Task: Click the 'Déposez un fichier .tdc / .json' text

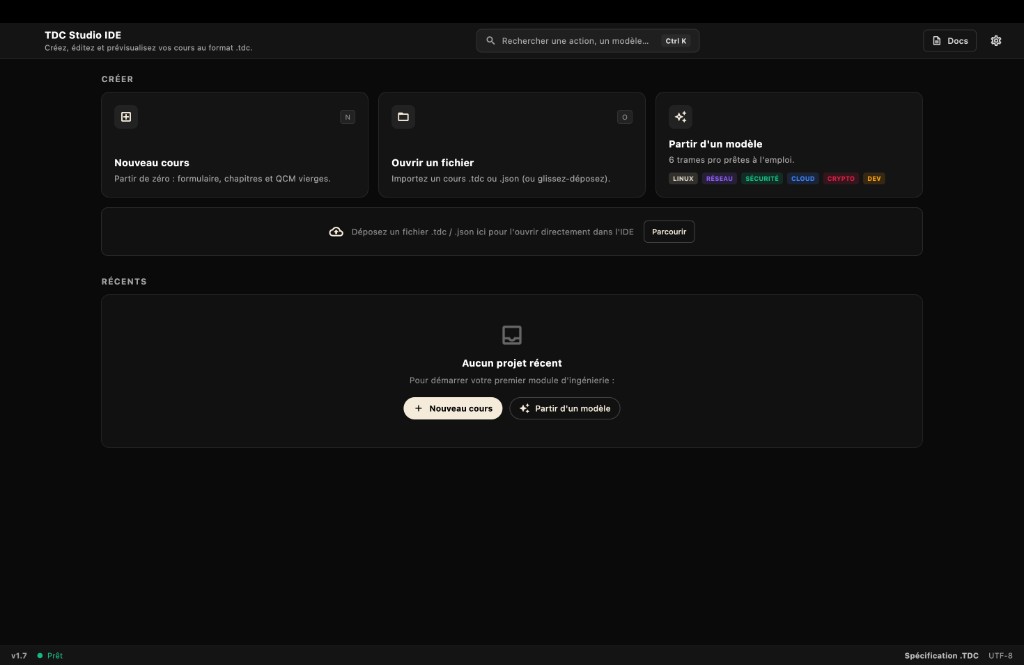Action: click(492, 232)
